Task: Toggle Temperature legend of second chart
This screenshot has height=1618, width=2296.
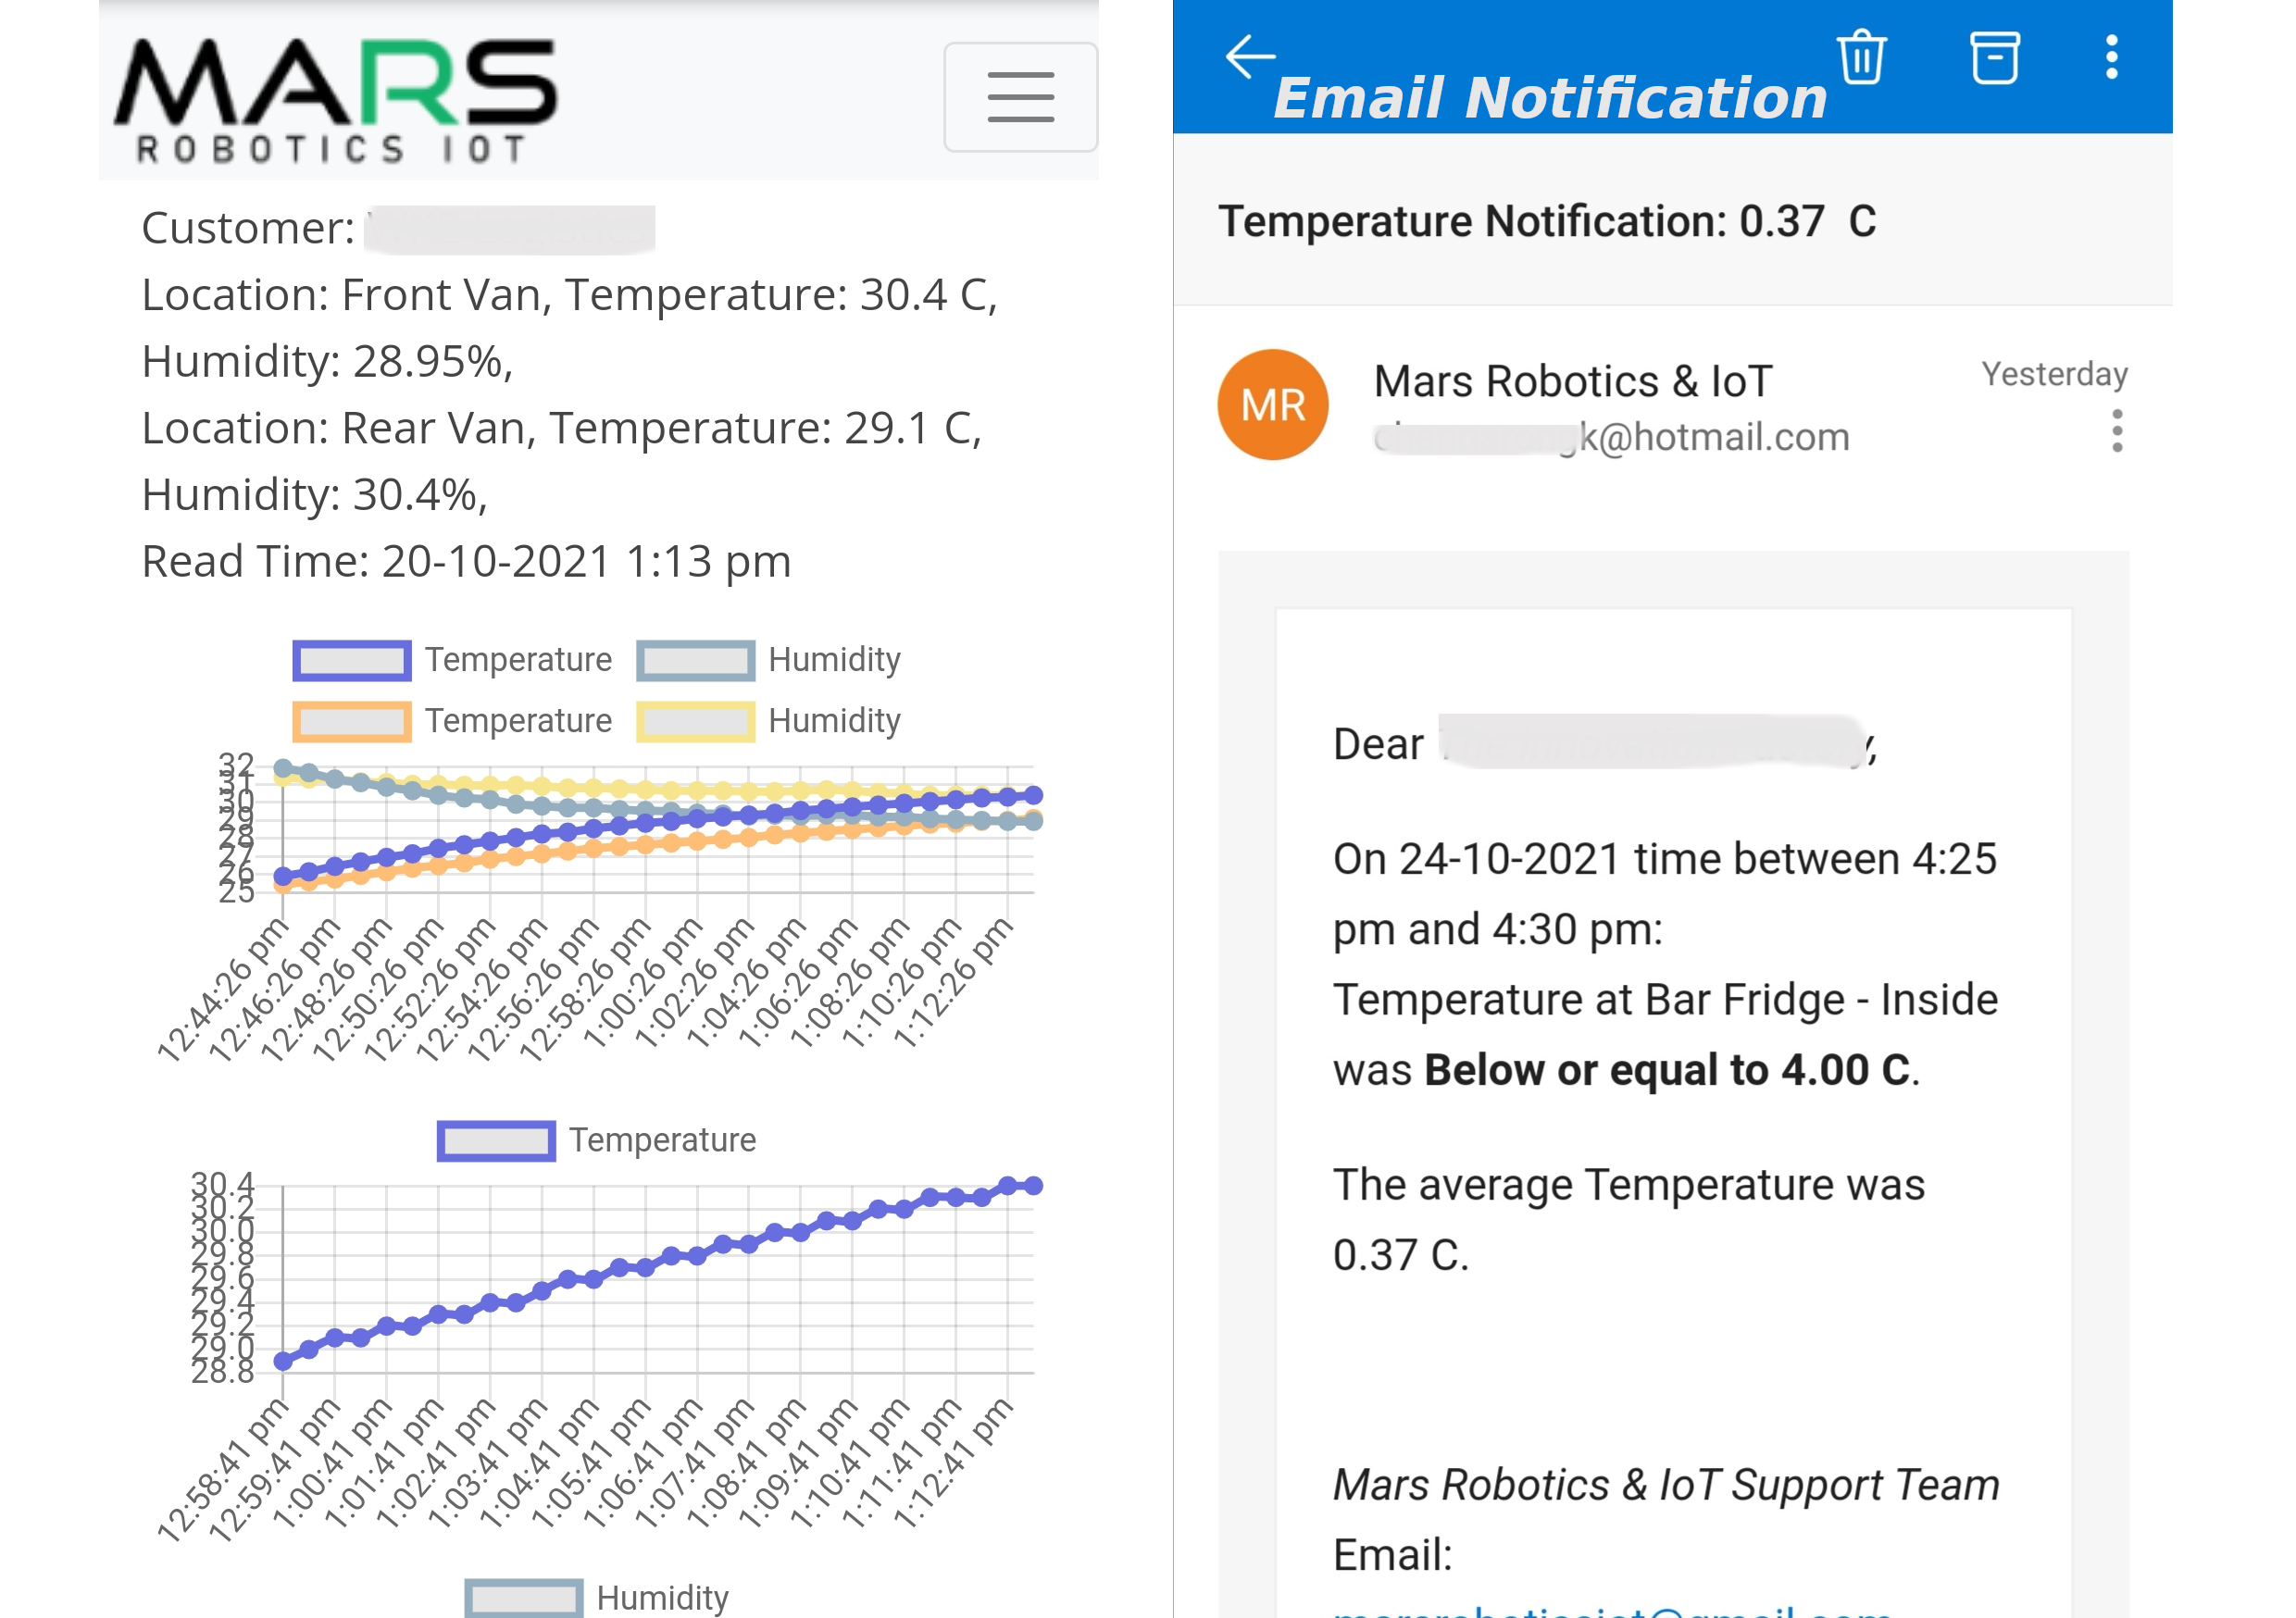Action: pyautogui.click(x=596, y=1141)
